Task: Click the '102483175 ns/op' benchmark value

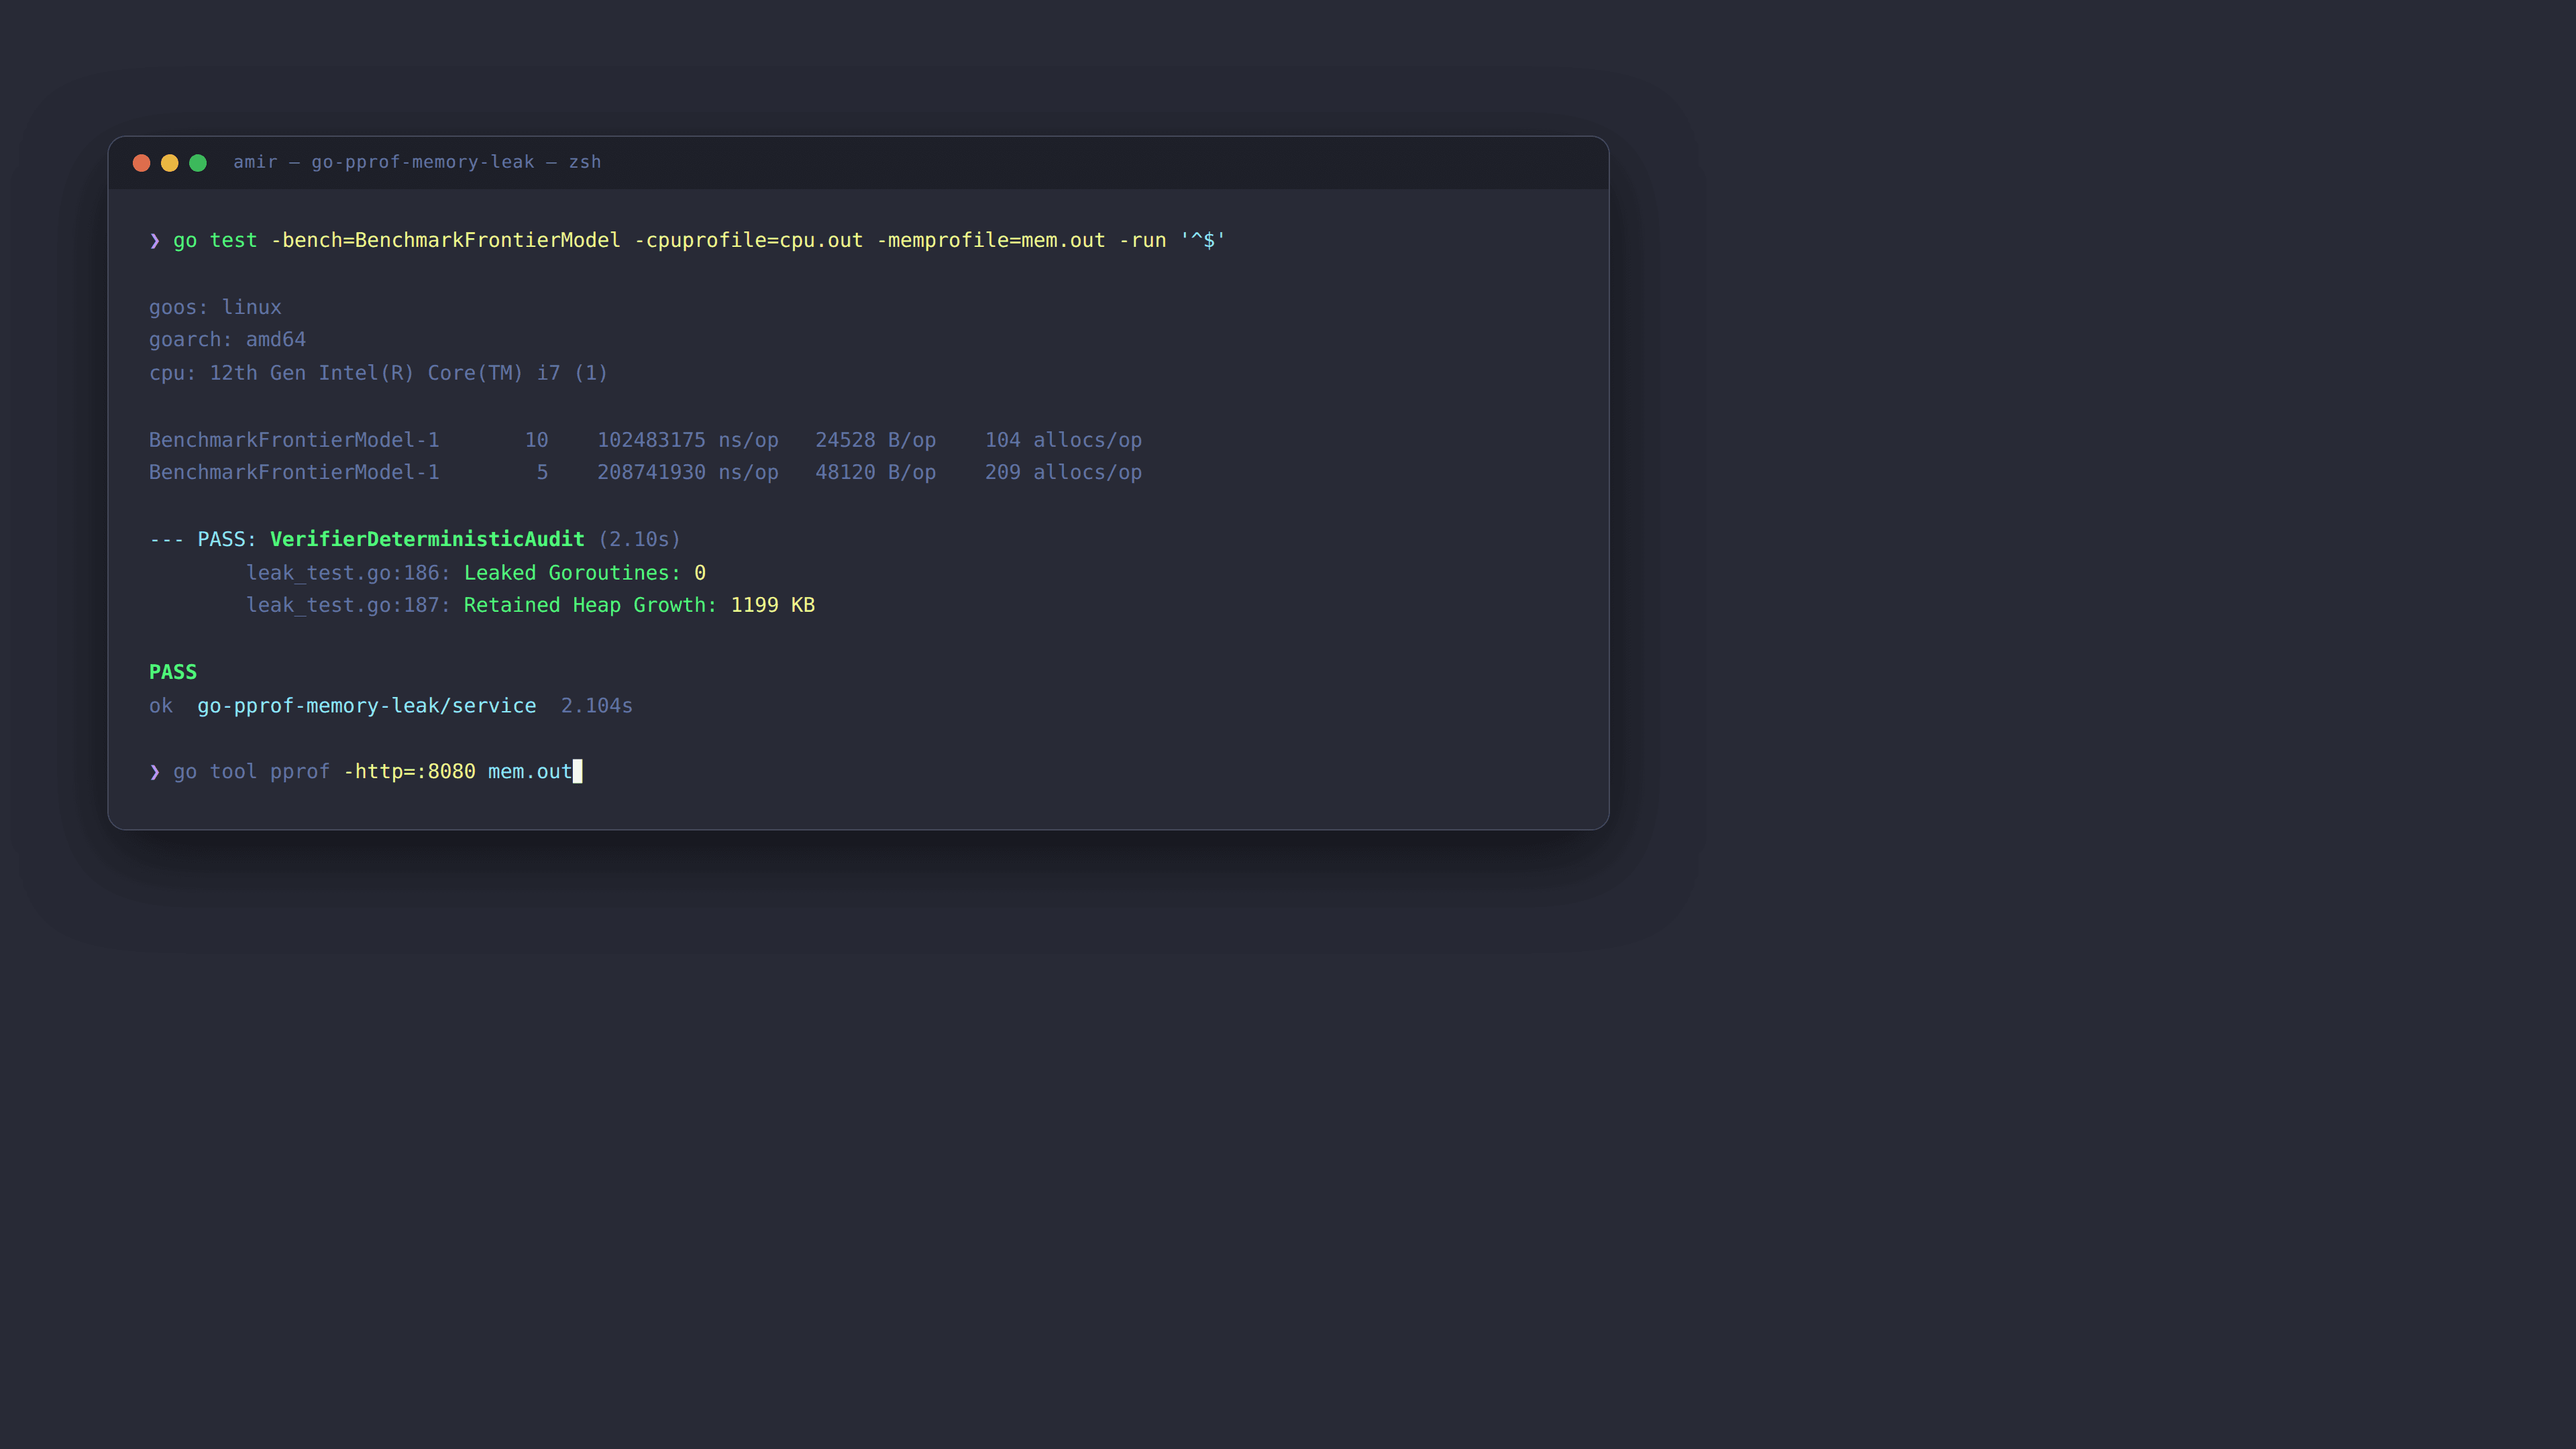Action: tap(687, 440)
